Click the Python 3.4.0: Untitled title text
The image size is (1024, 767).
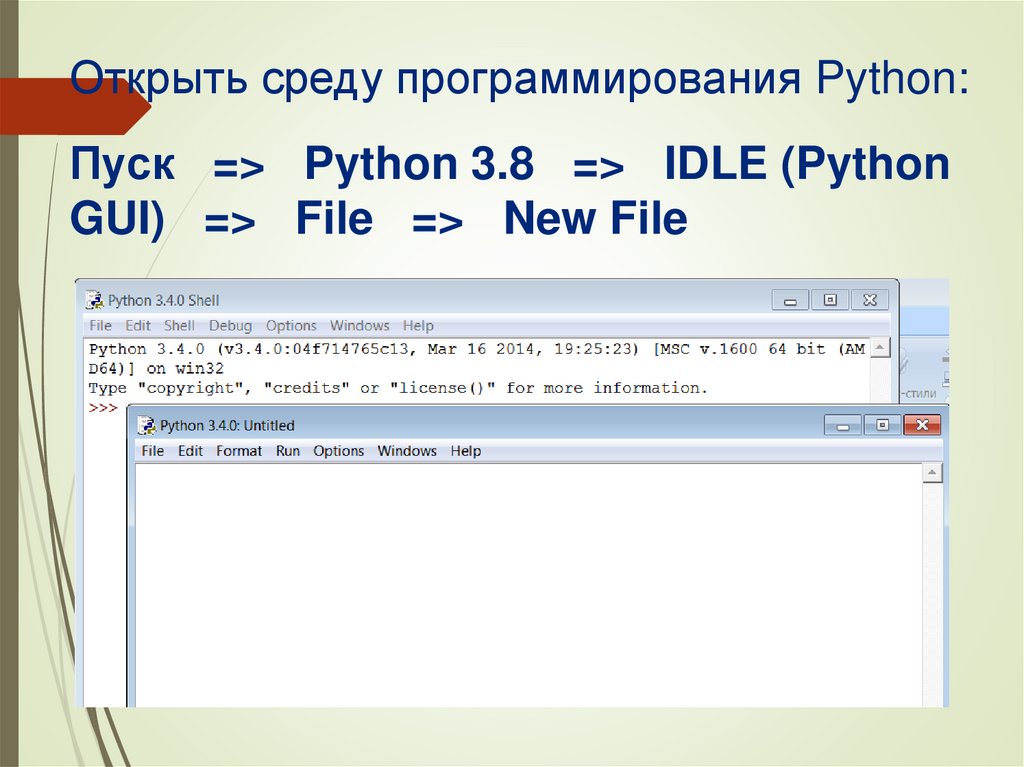[x=227, y=426]
